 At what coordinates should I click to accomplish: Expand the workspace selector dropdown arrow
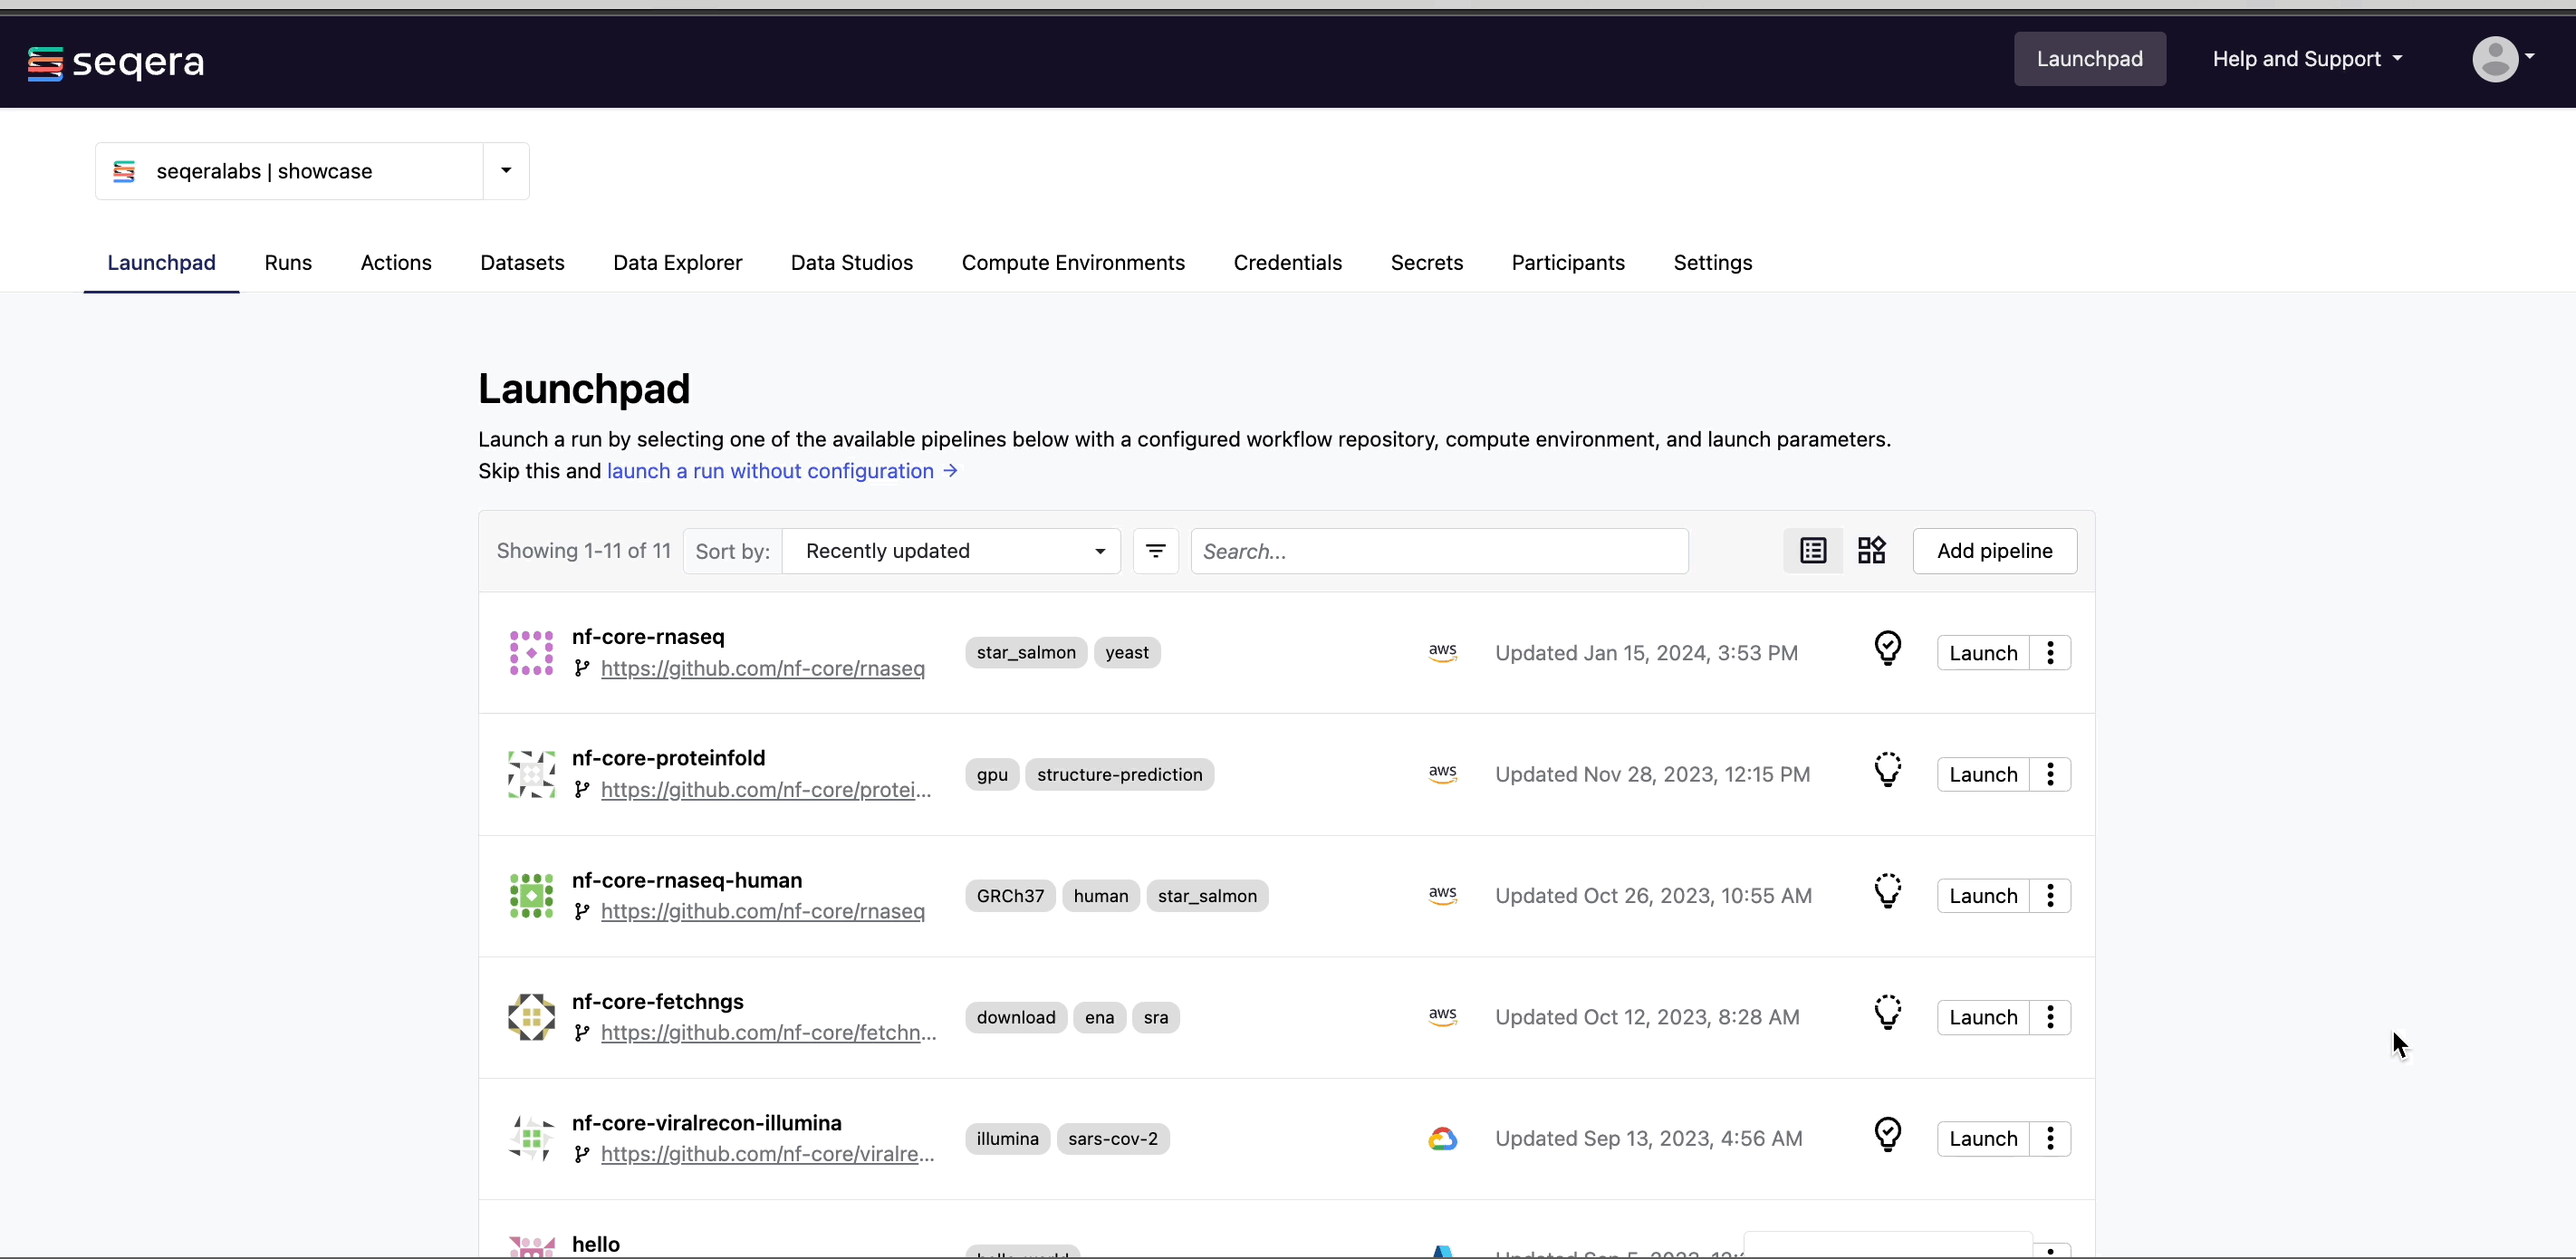[x=506, y=171]
